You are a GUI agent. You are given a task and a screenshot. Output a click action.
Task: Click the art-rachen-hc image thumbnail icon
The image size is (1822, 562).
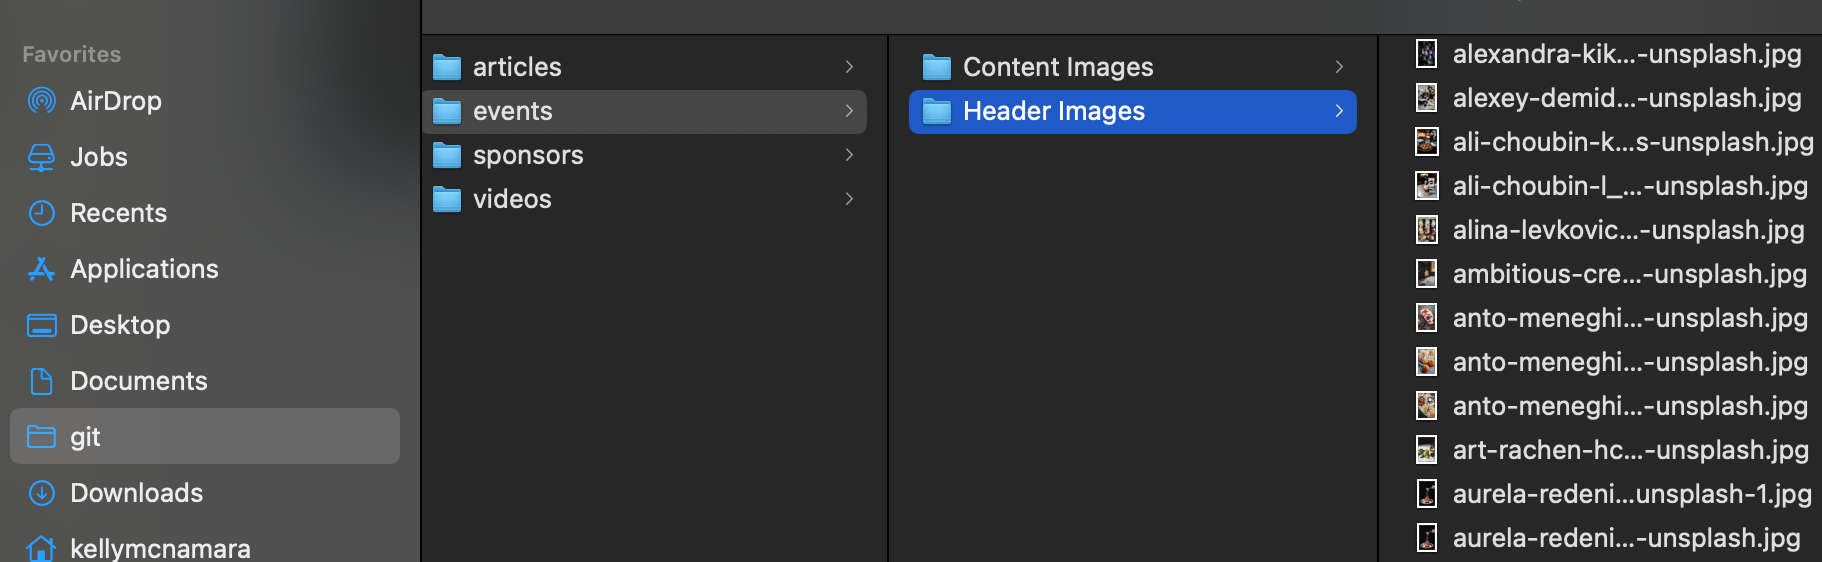point(1426,450)
